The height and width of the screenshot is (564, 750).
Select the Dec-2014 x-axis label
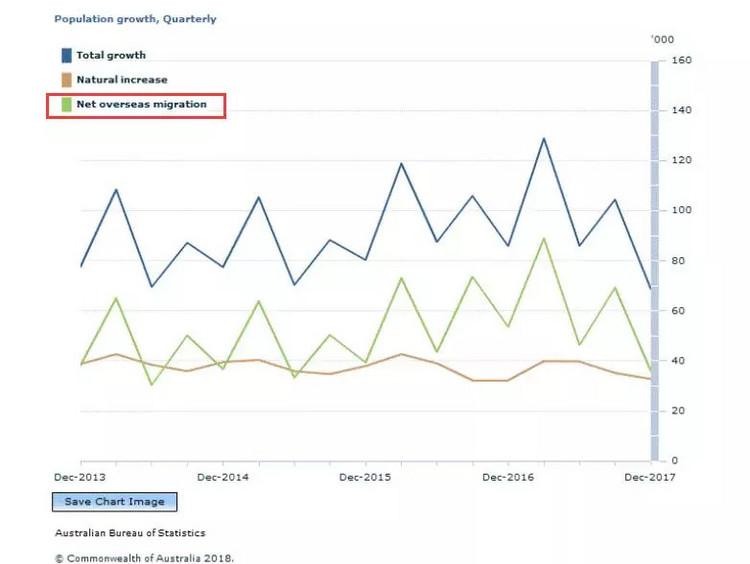222,477
